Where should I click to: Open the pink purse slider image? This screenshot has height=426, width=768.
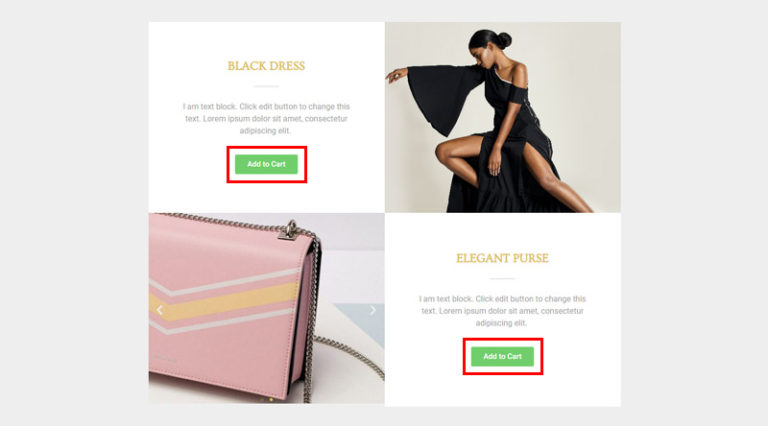pyautogui.click(x=266, y=308)
